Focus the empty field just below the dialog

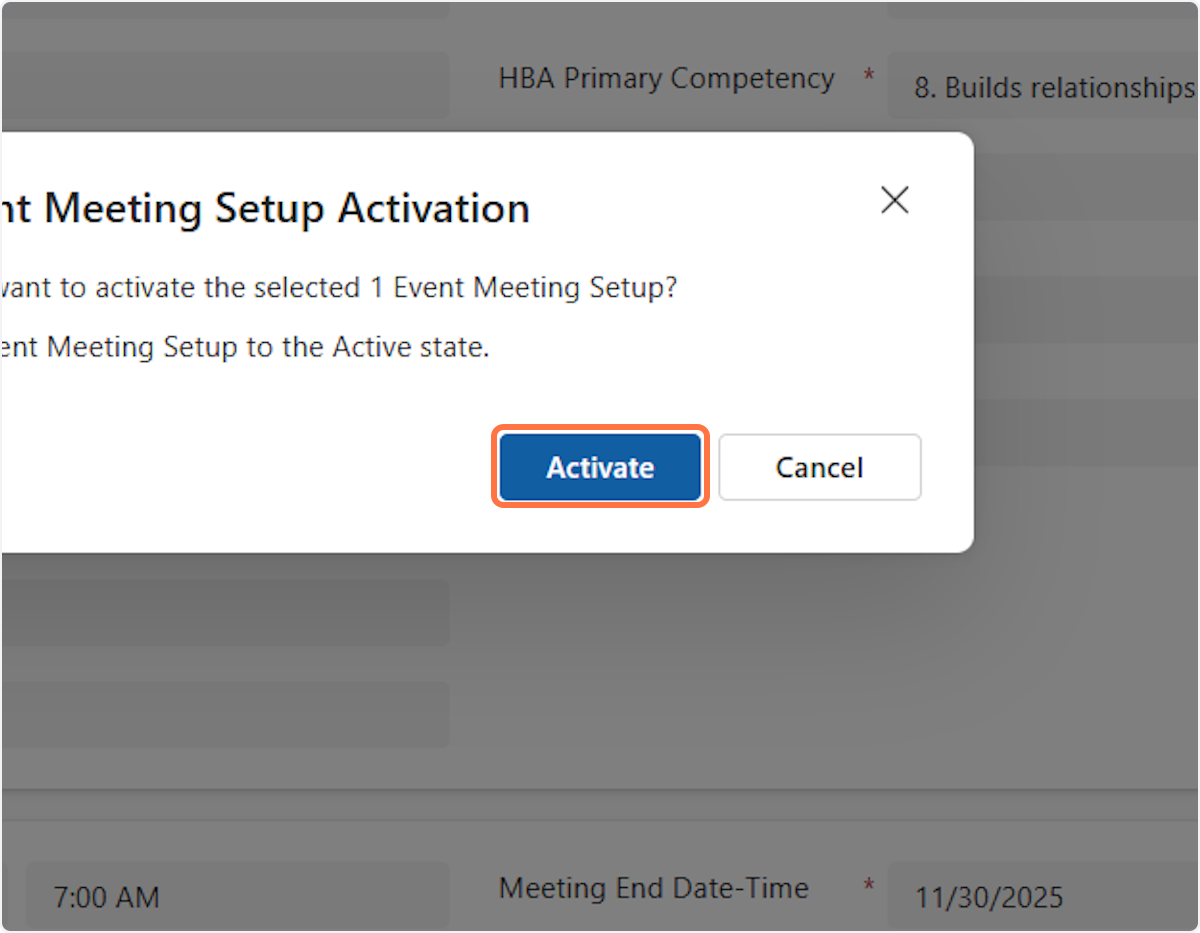[x=225, y=613]
